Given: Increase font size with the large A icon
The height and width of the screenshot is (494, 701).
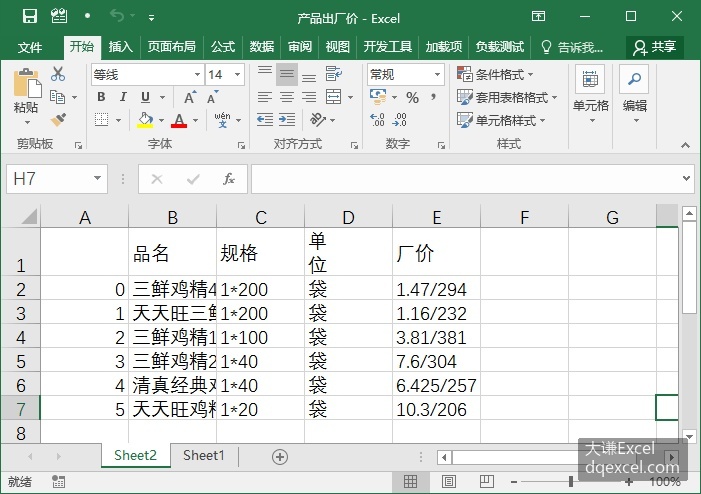Looking at the screenshot, I should 190,97.
